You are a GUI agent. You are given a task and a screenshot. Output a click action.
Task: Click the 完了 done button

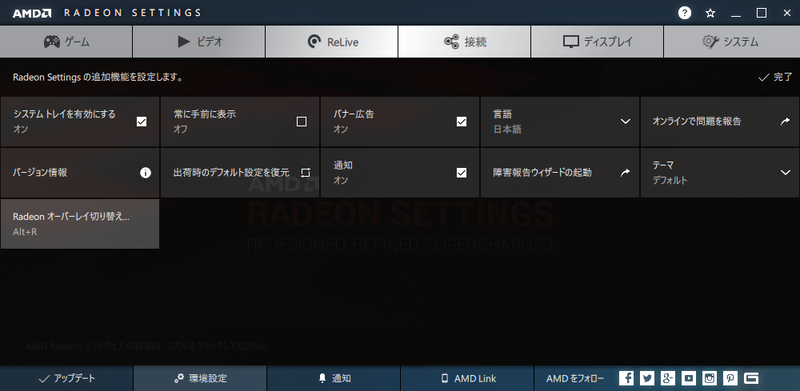point(776,77)
